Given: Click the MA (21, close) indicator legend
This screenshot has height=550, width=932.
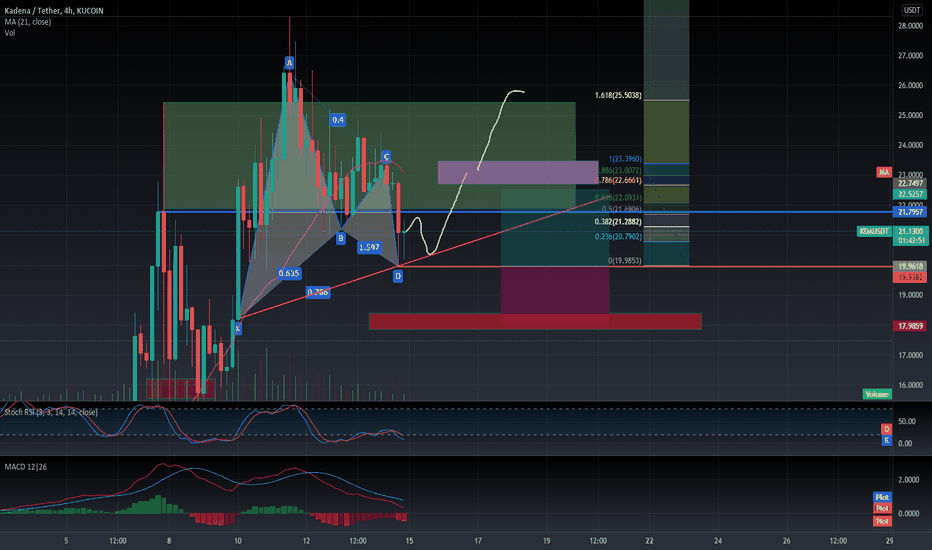Looking at the screenshot, I should (27, 22).
